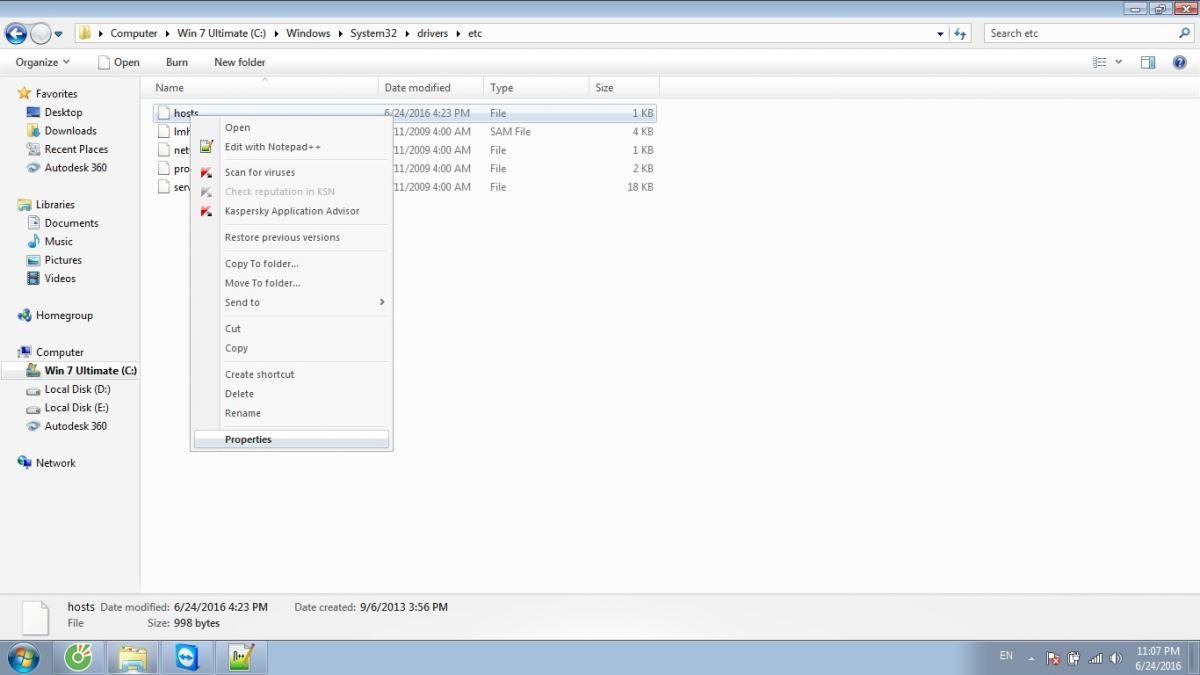
Task: Click the magnifier icon in the search box
Action: [x=1184, y=32]
